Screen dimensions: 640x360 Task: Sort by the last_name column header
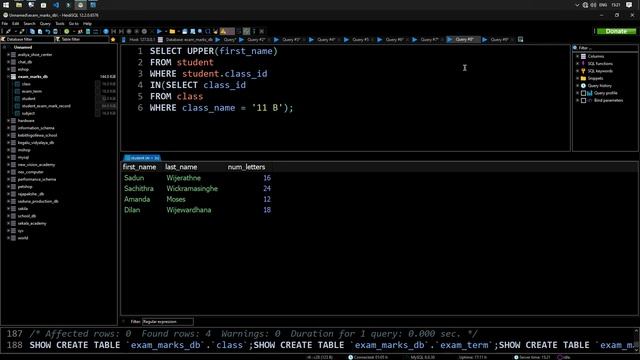181,167
